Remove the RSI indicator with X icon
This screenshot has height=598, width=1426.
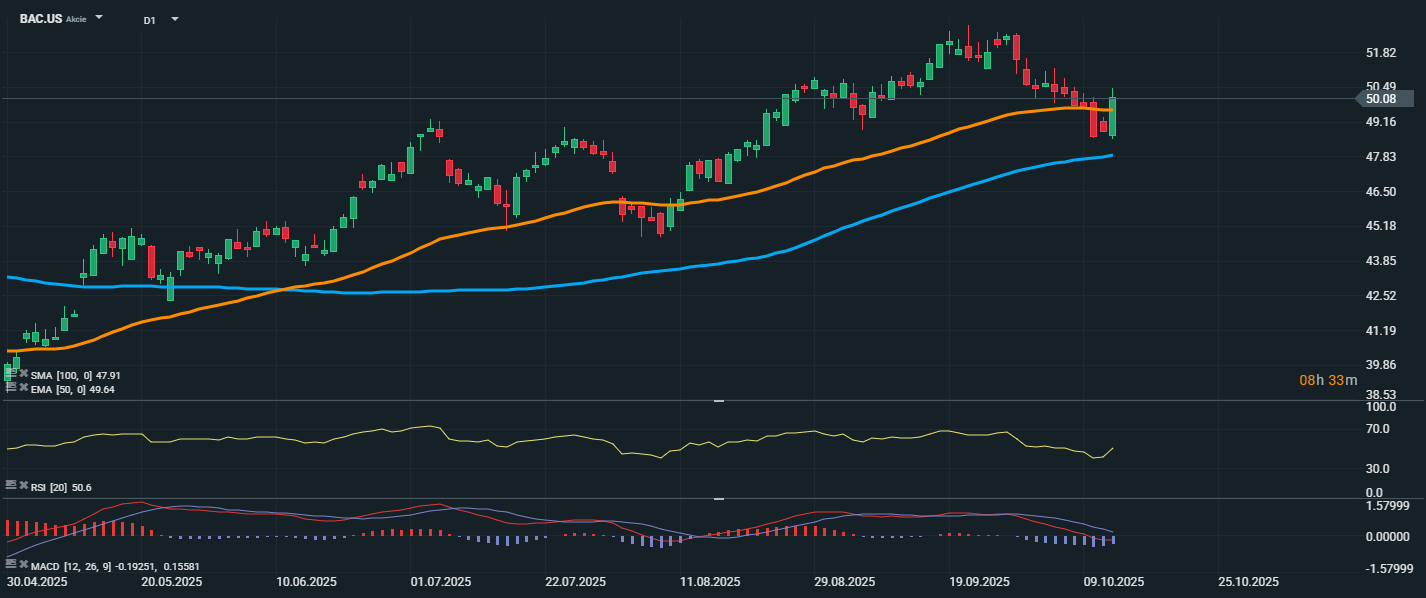(23, 485)
